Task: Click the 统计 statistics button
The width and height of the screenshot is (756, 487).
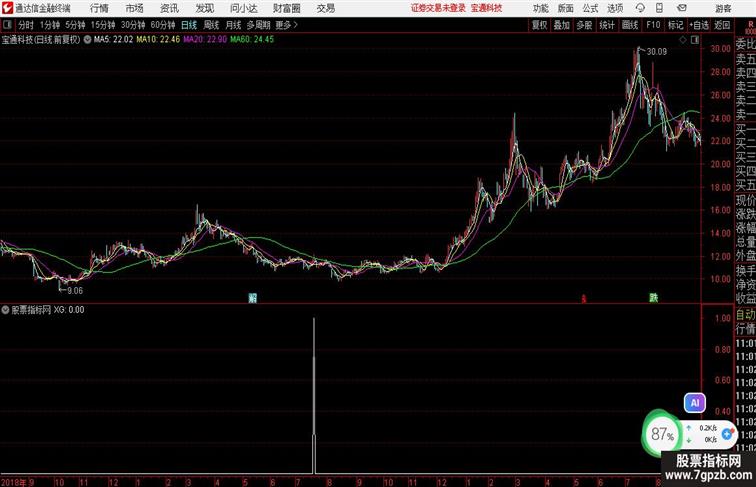Action: tap(607, 25)
